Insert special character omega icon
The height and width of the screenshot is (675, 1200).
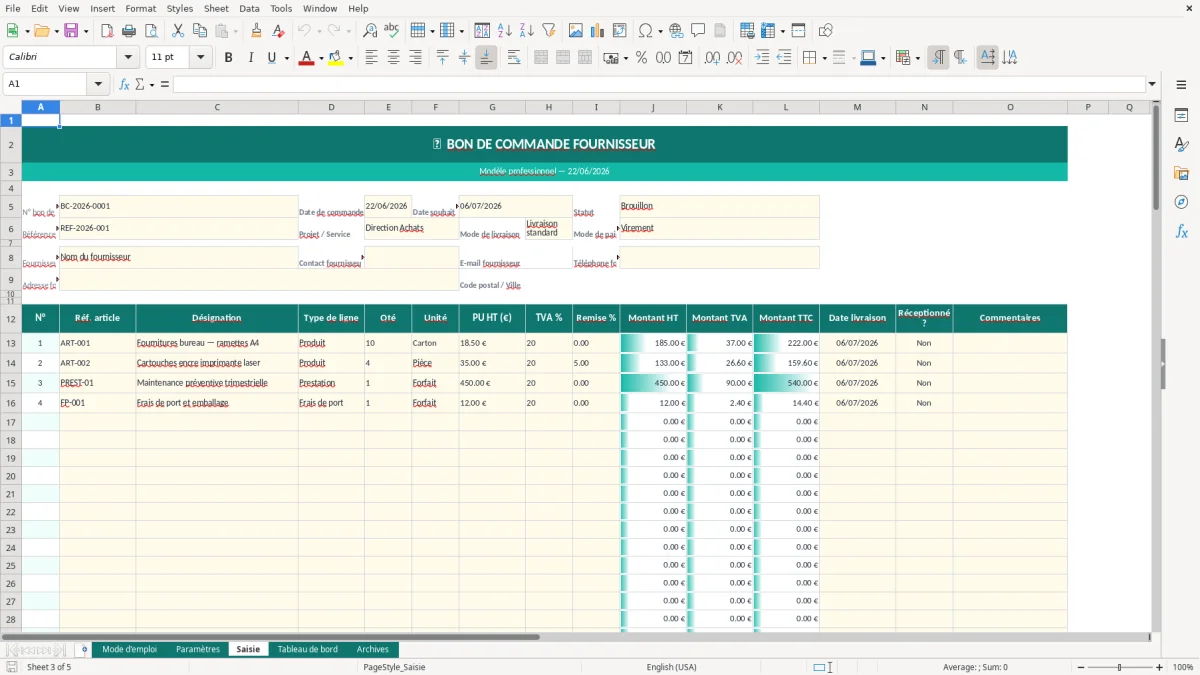tap(645, 31)
